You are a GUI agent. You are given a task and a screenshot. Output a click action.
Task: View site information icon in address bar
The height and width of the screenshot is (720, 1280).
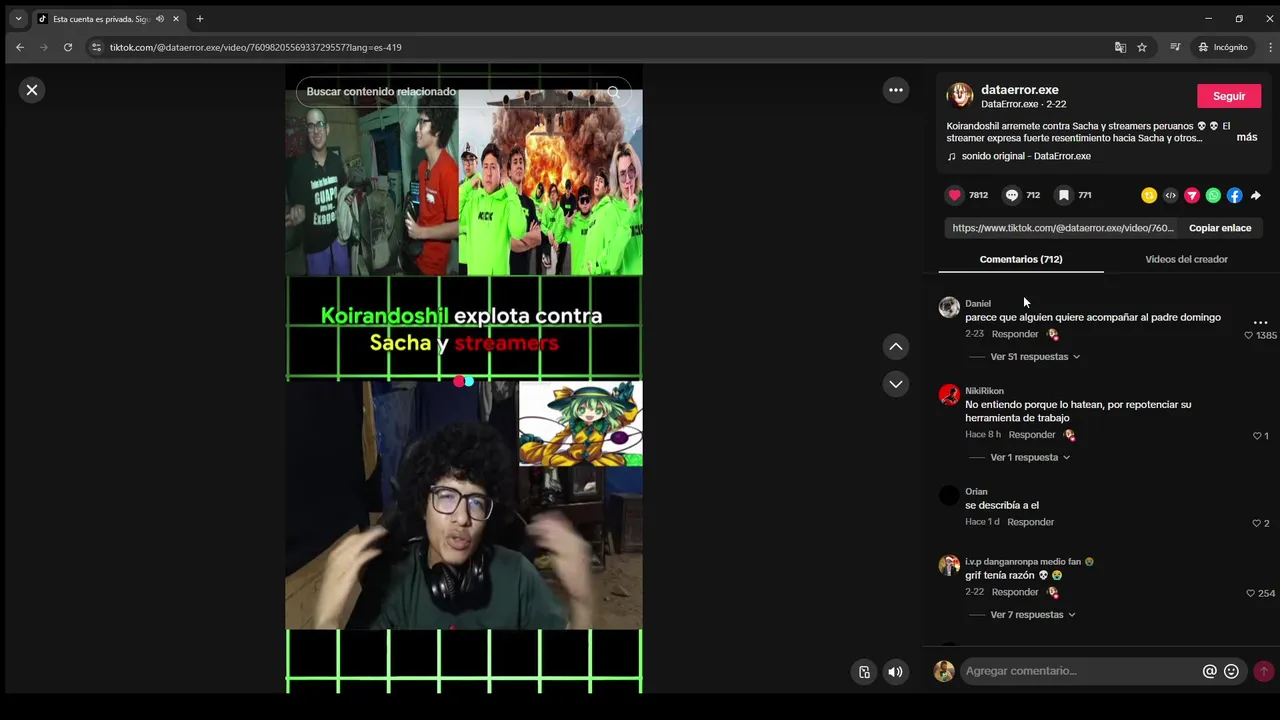(x=96, y=47)
